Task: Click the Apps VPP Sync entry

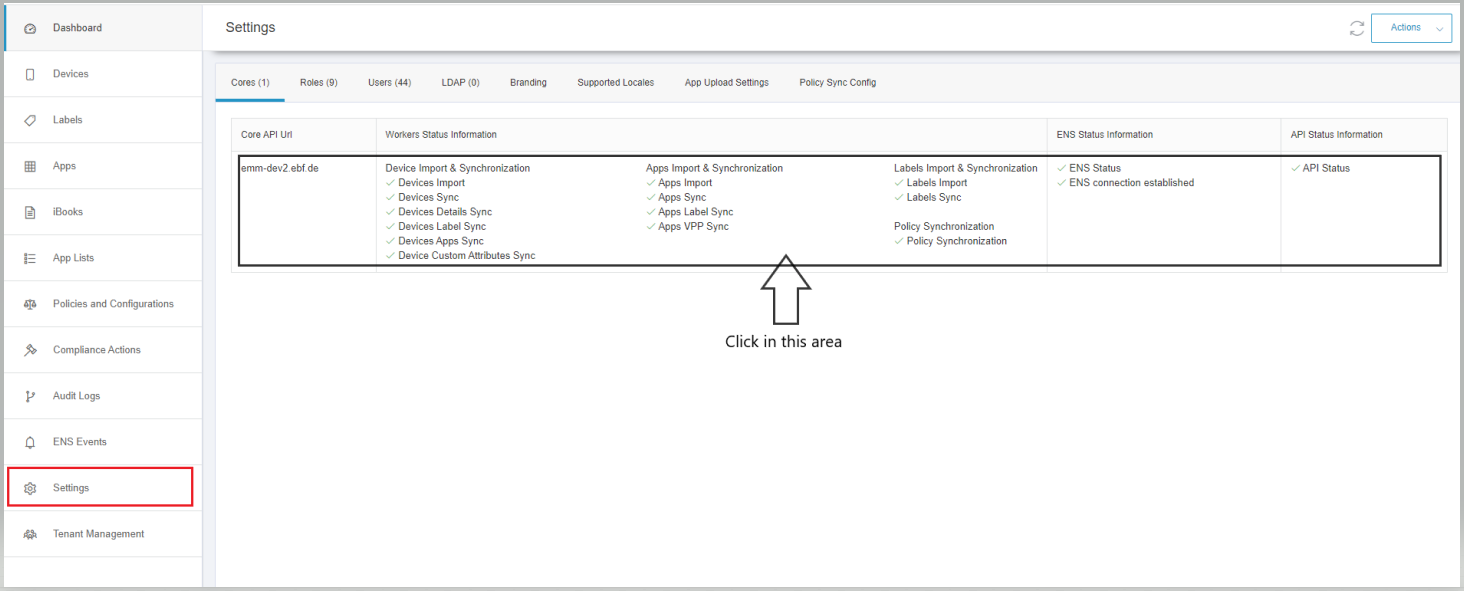Action: [687, 226]
